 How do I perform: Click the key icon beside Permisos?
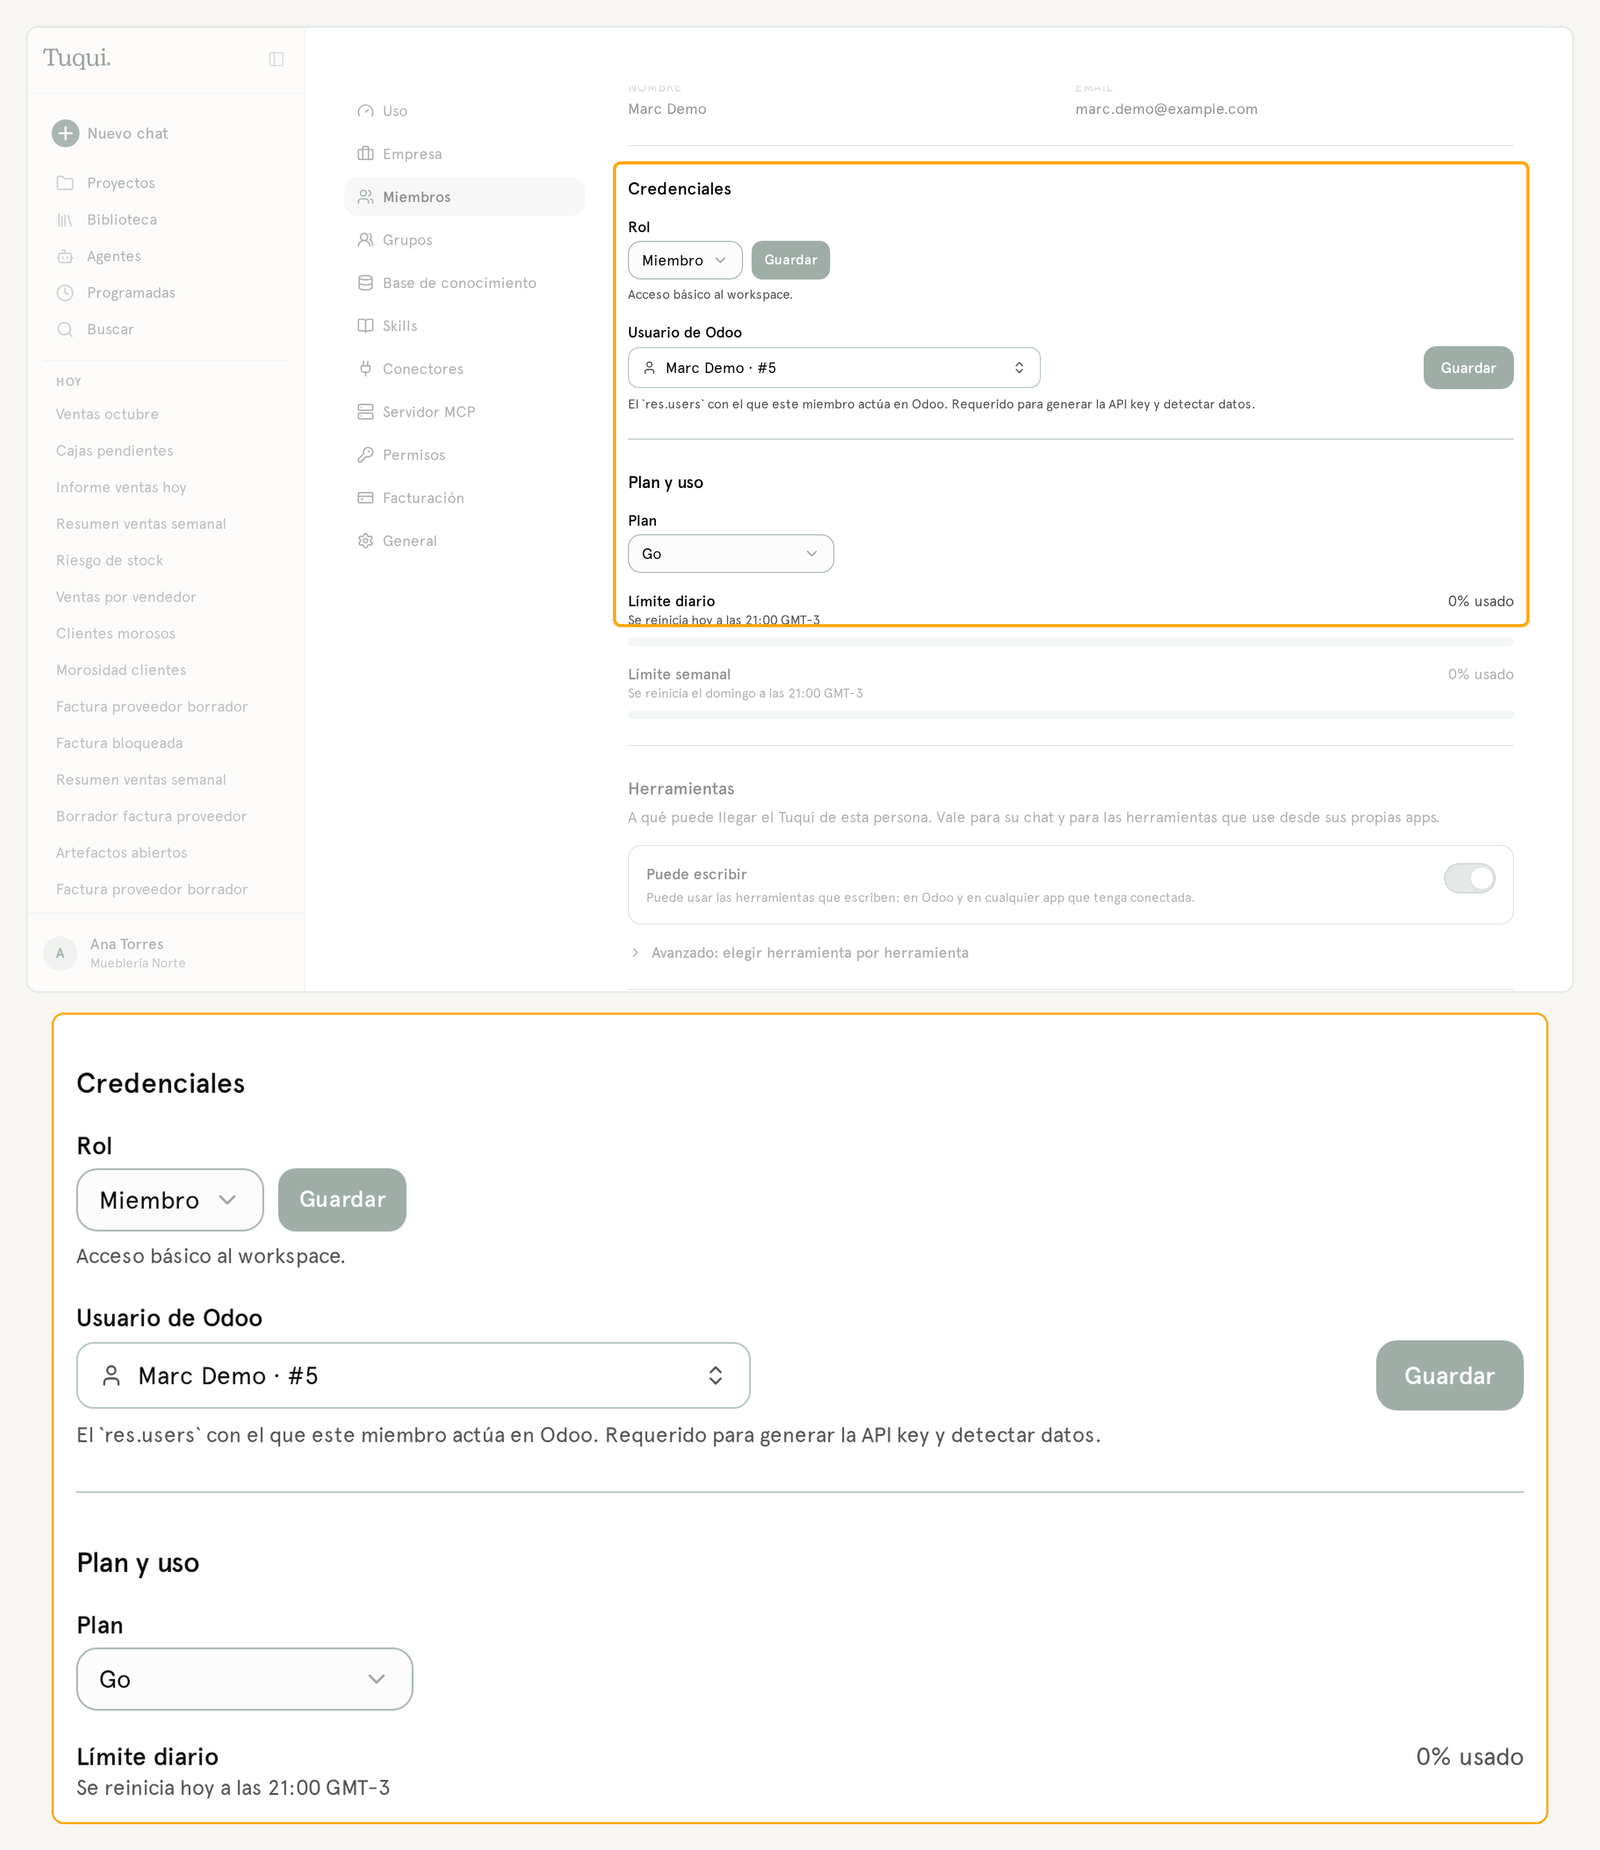365,455
